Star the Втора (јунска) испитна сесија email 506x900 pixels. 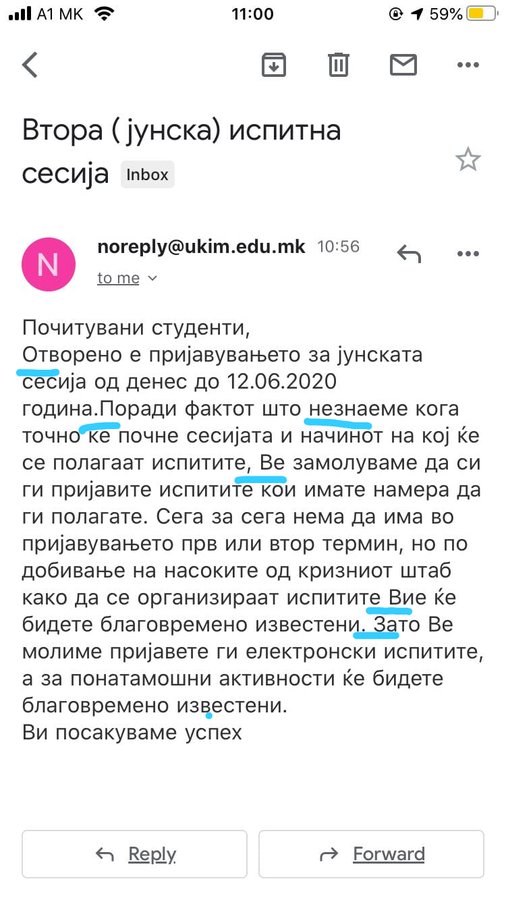coord(468,159)
